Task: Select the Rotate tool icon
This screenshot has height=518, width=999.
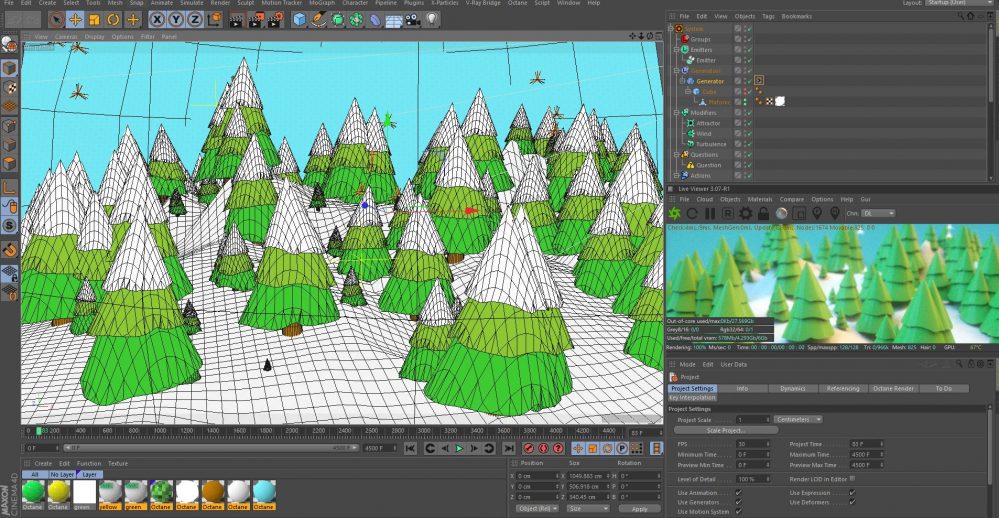Action: pos(113,19)
